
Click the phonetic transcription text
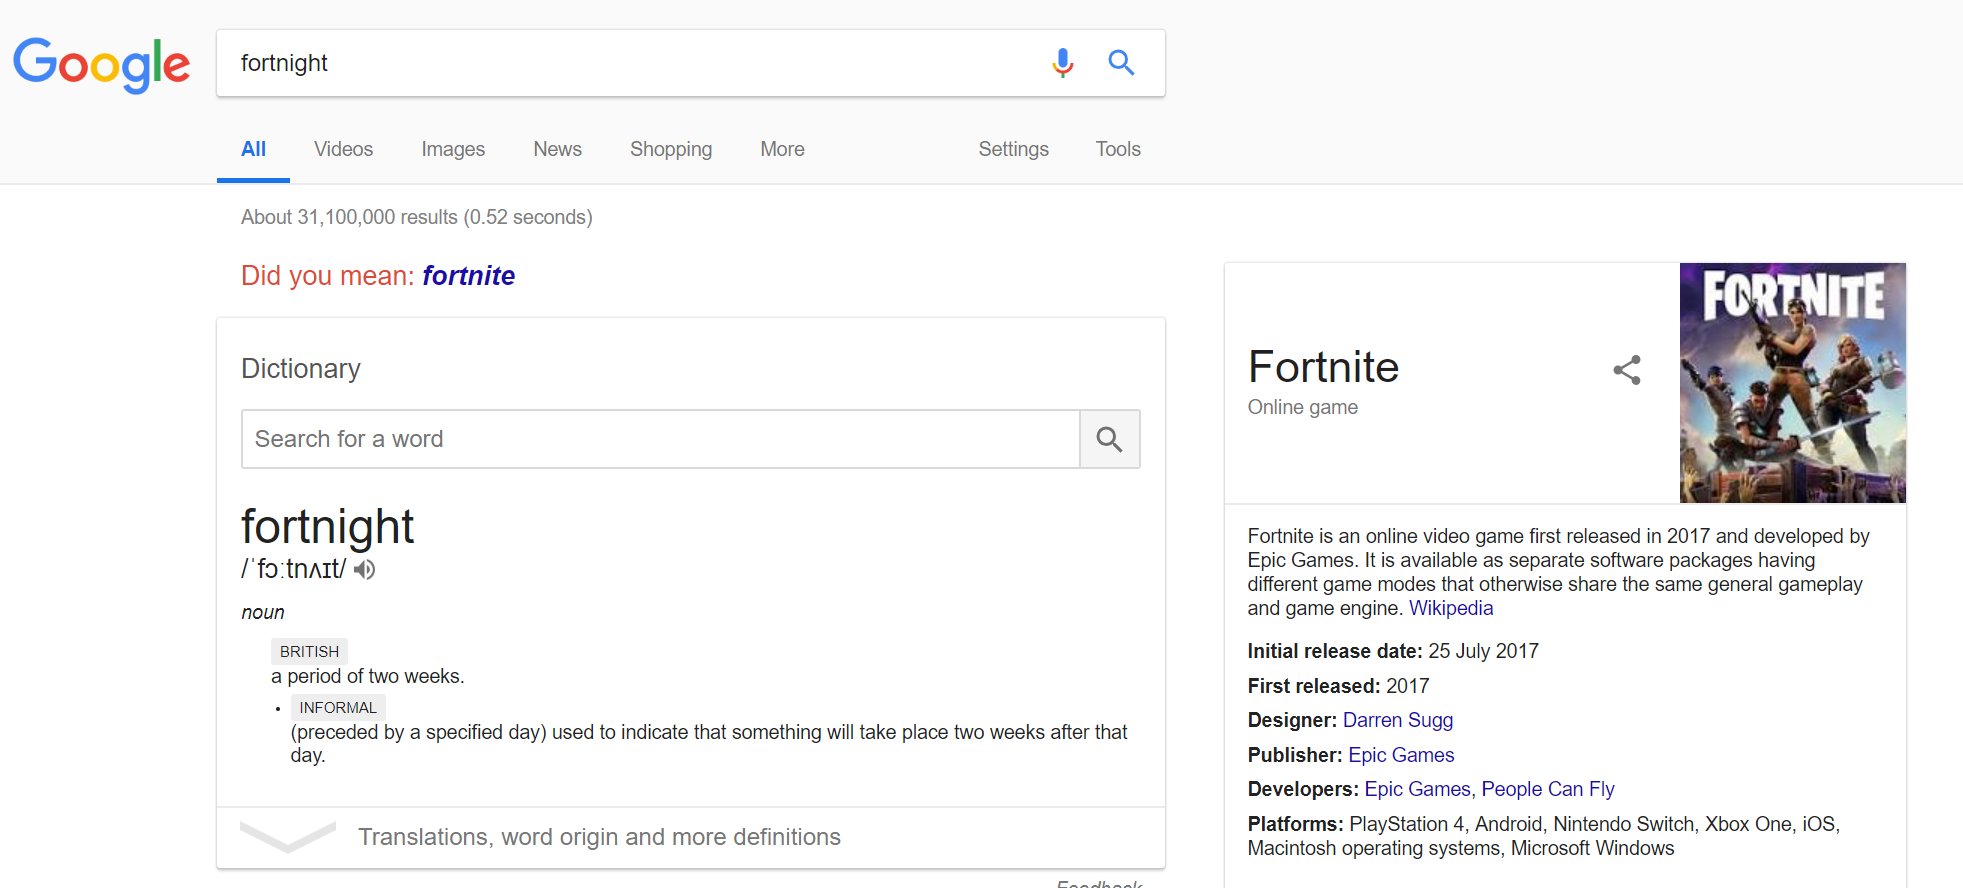pyautogui.click(x=294, y=569)
